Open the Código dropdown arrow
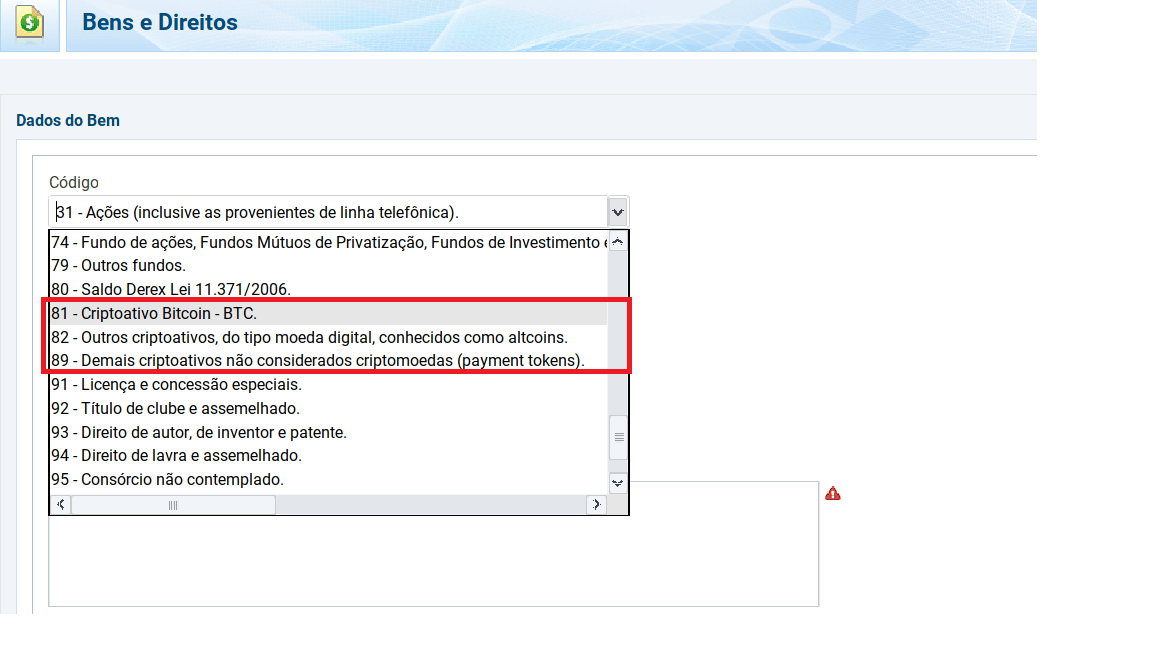The image size is (1152, 648). coord(617,212)
